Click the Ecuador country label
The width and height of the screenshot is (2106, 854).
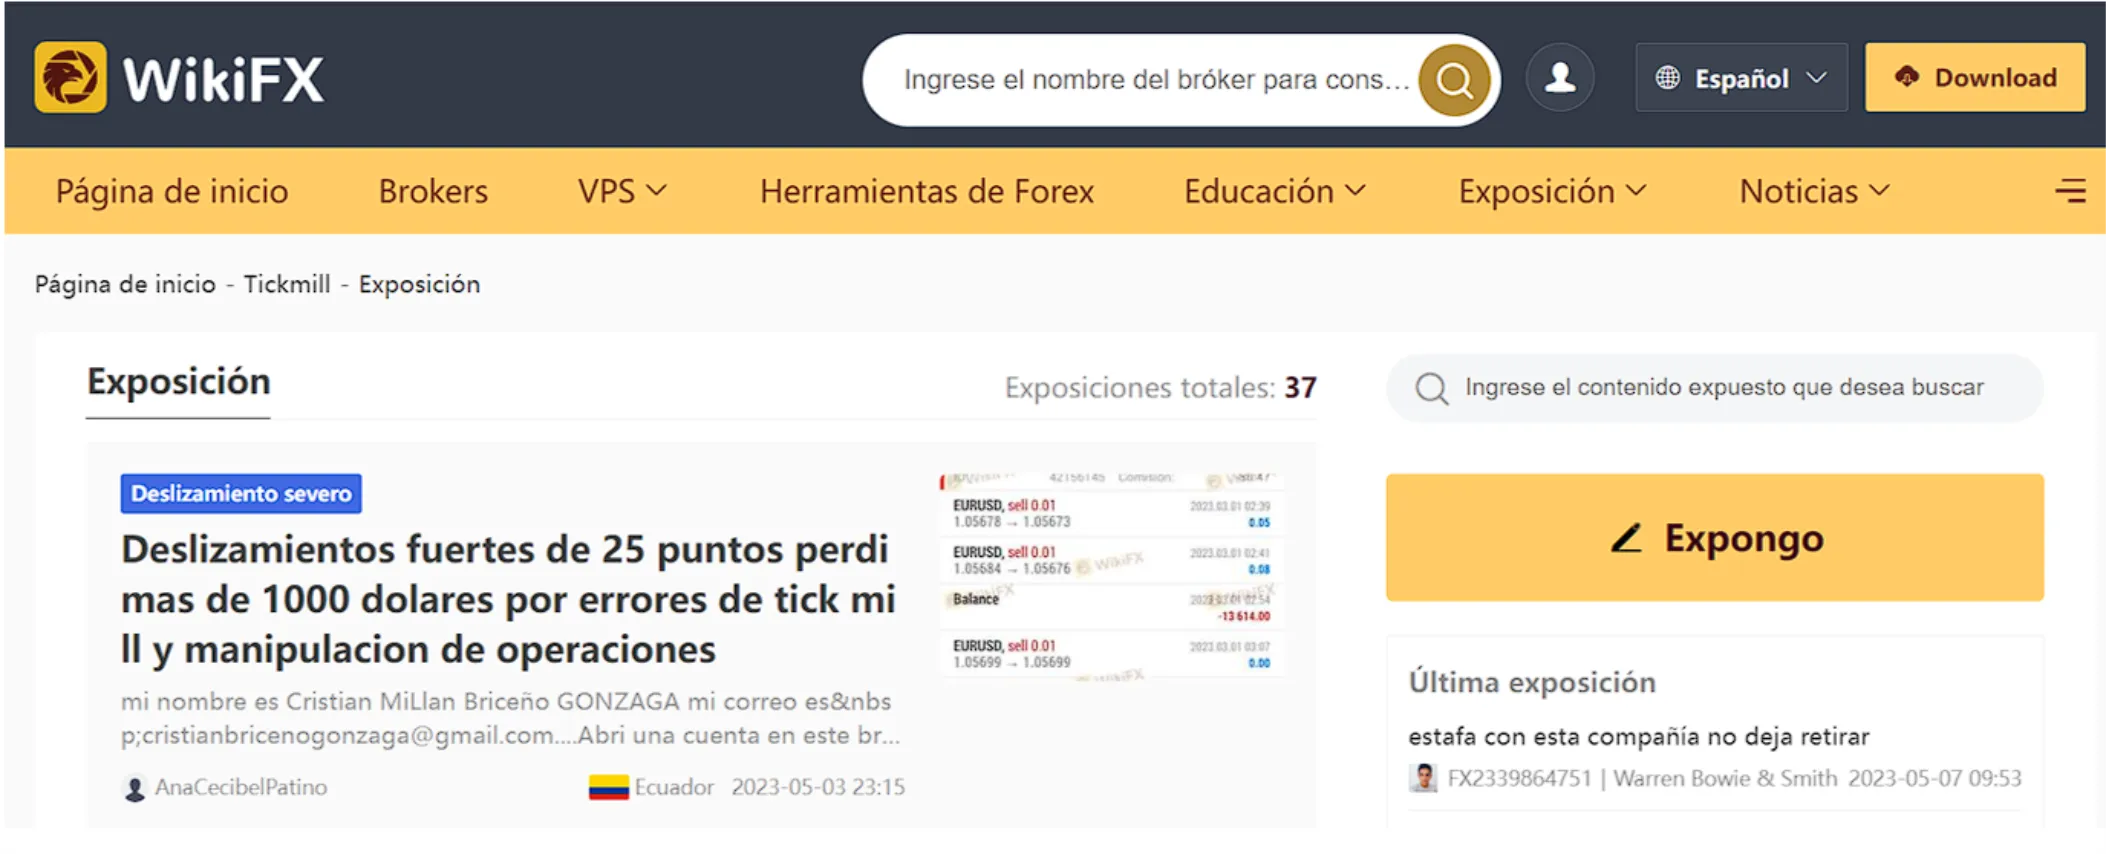(x=674, y=787)
